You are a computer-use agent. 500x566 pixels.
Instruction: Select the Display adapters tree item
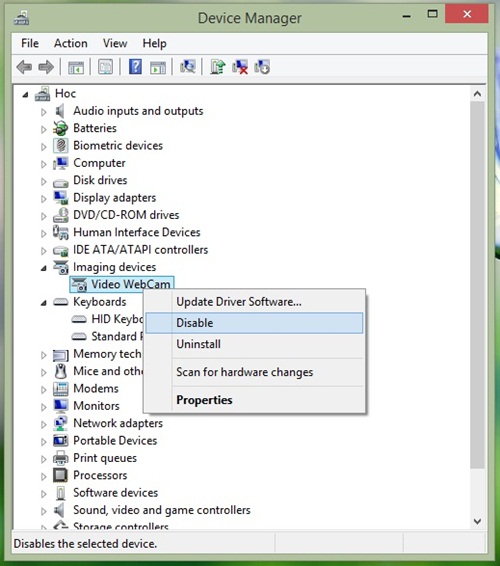(114, 197)
